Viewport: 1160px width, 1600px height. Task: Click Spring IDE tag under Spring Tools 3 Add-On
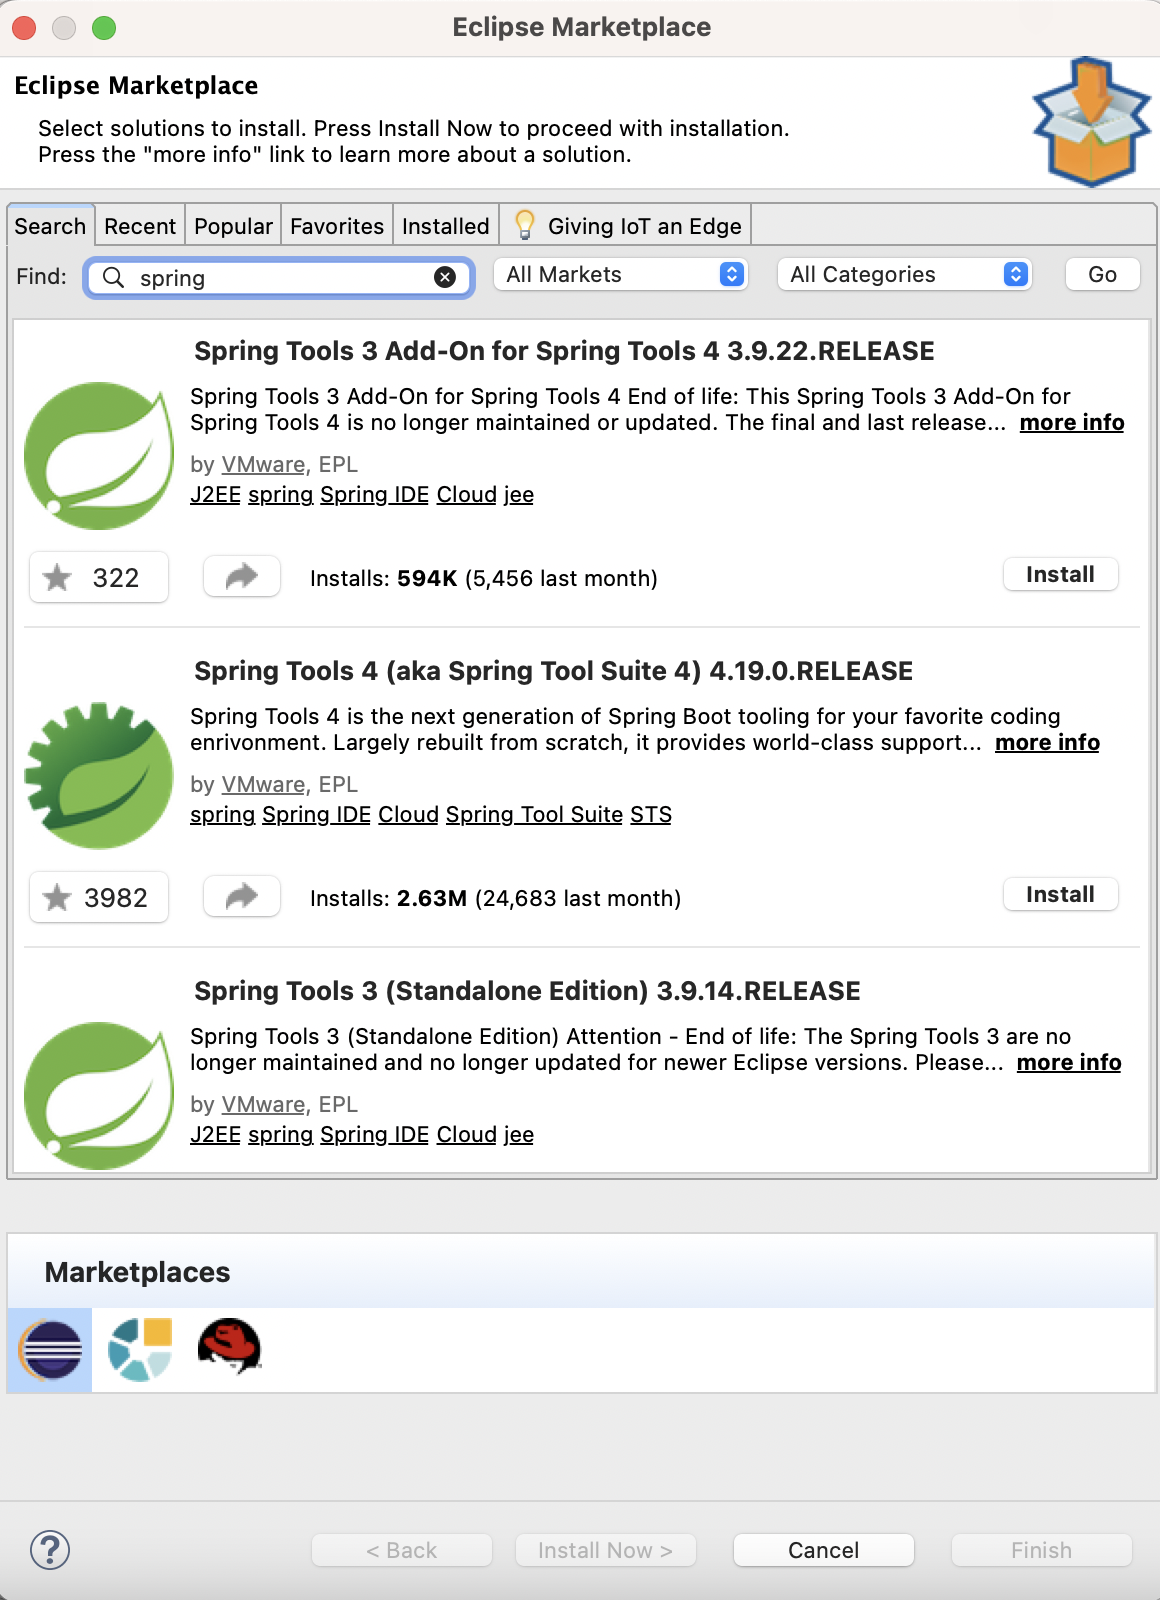(x=374, y=494)
